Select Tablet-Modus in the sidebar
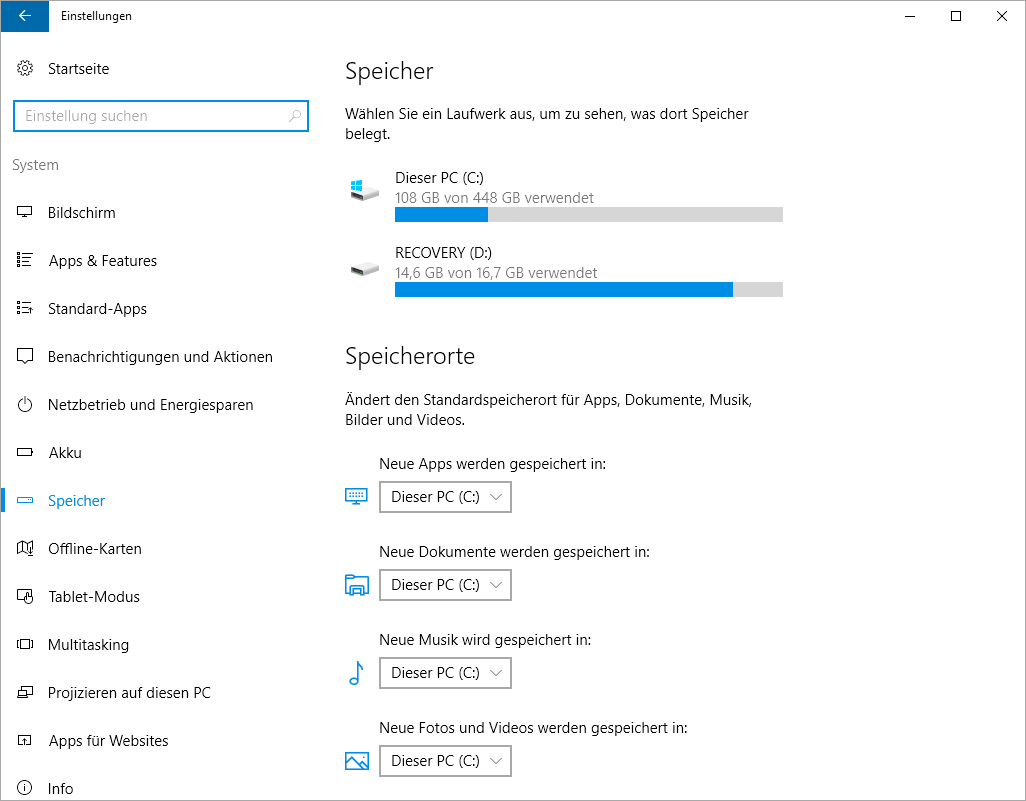 [93, 597]
